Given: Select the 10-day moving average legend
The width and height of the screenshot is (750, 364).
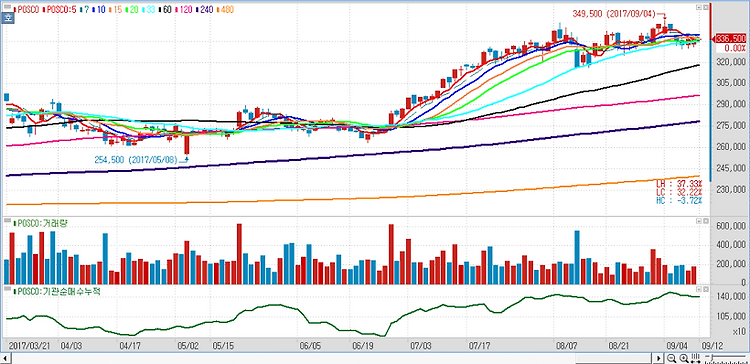Looking at the screenshot, I should tap(99, 10).
